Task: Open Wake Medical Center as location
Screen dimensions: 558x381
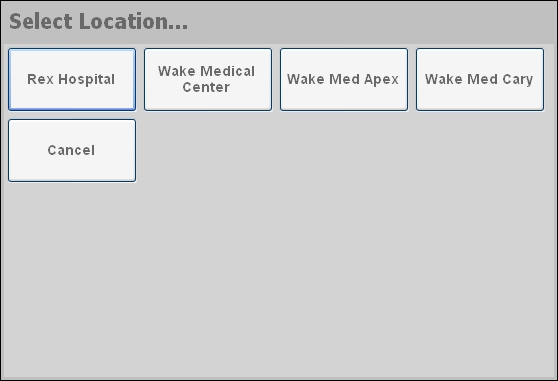Action: [208, 79]
